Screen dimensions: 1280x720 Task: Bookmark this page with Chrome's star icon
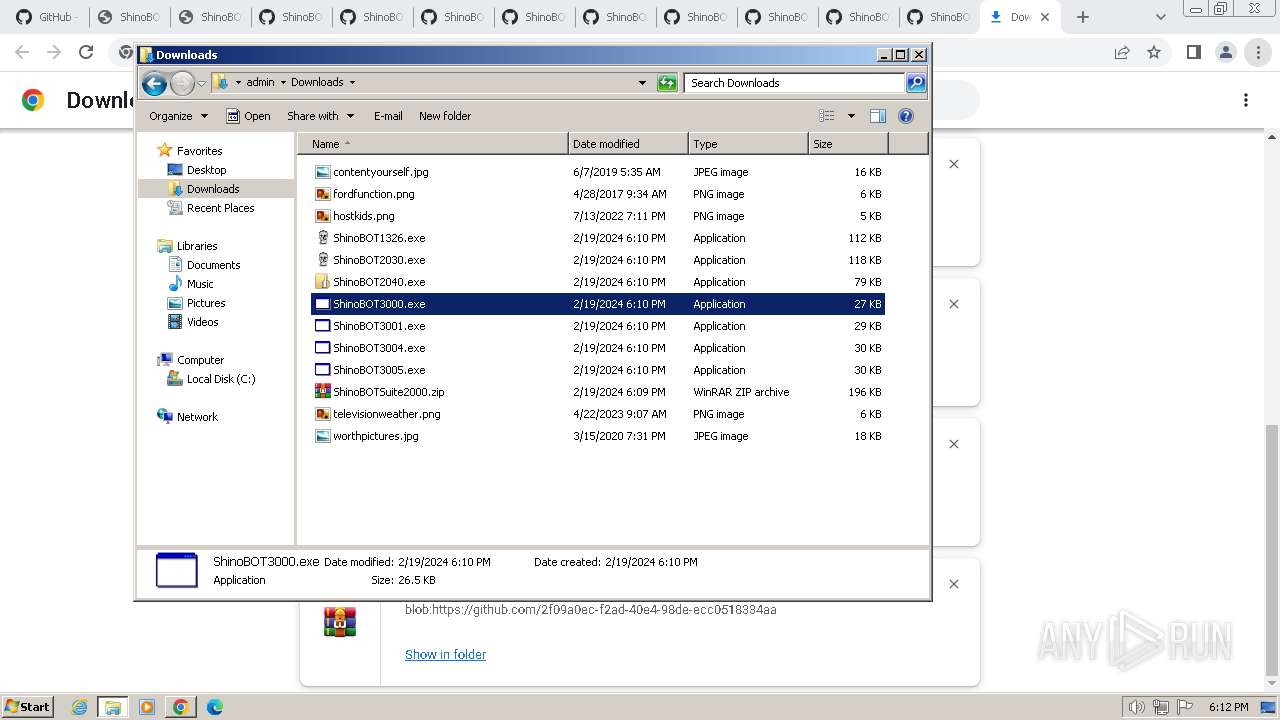[x=1154, y=52]
